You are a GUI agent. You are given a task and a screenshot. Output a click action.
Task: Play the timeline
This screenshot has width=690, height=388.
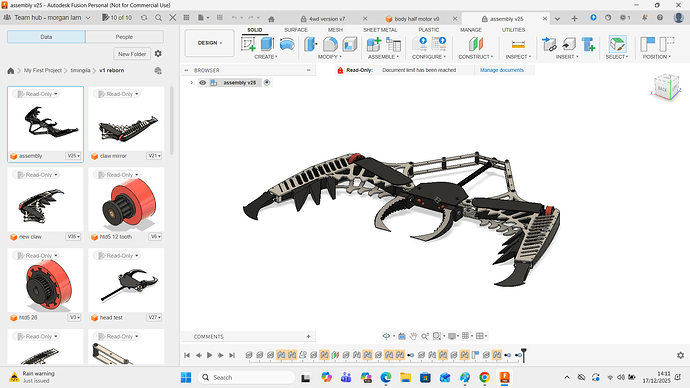click(209, 355)
